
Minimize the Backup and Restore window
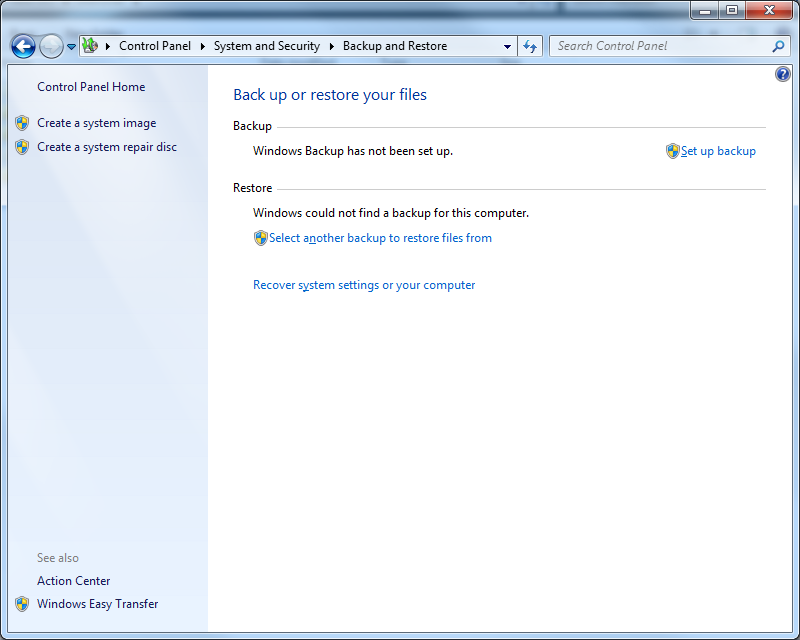tap(705, 10)
